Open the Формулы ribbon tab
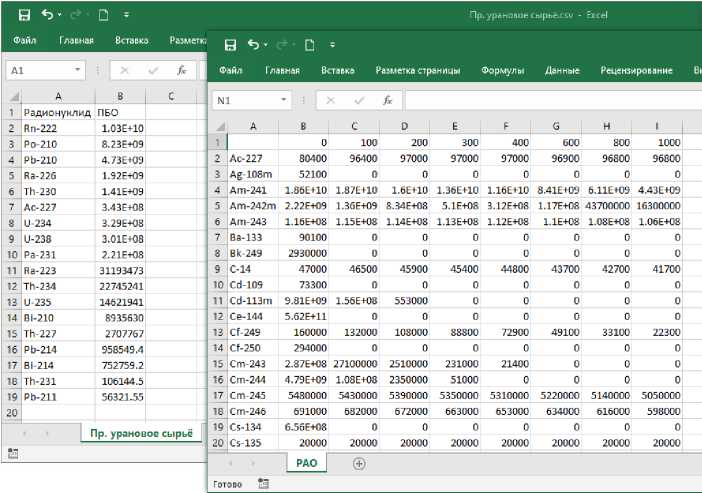This screenshot has height=493, width=702. [x=502, y=71]
